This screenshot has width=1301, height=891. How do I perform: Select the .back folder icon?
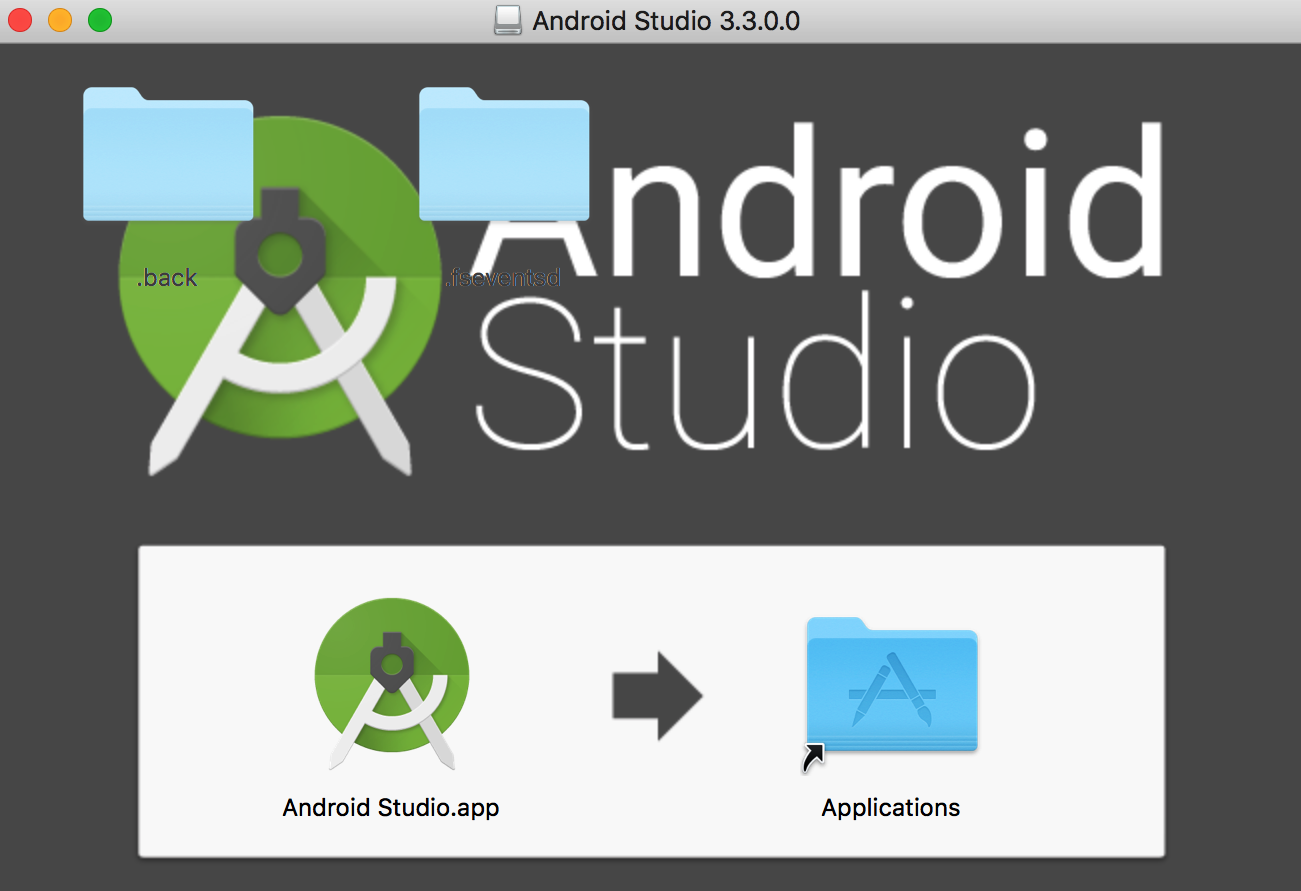point(168,155)
